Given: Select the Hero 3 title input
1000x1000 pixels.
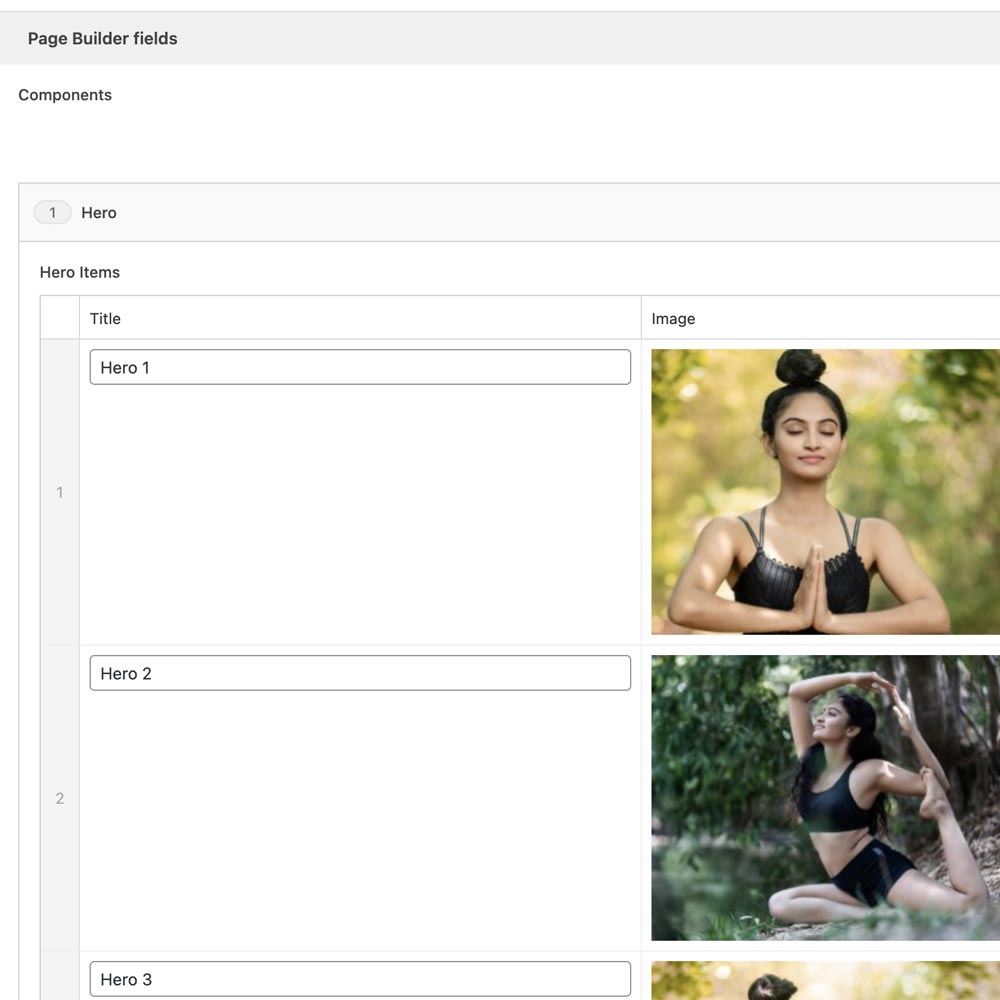Looking at the screenshot, I should pos(360,979).
